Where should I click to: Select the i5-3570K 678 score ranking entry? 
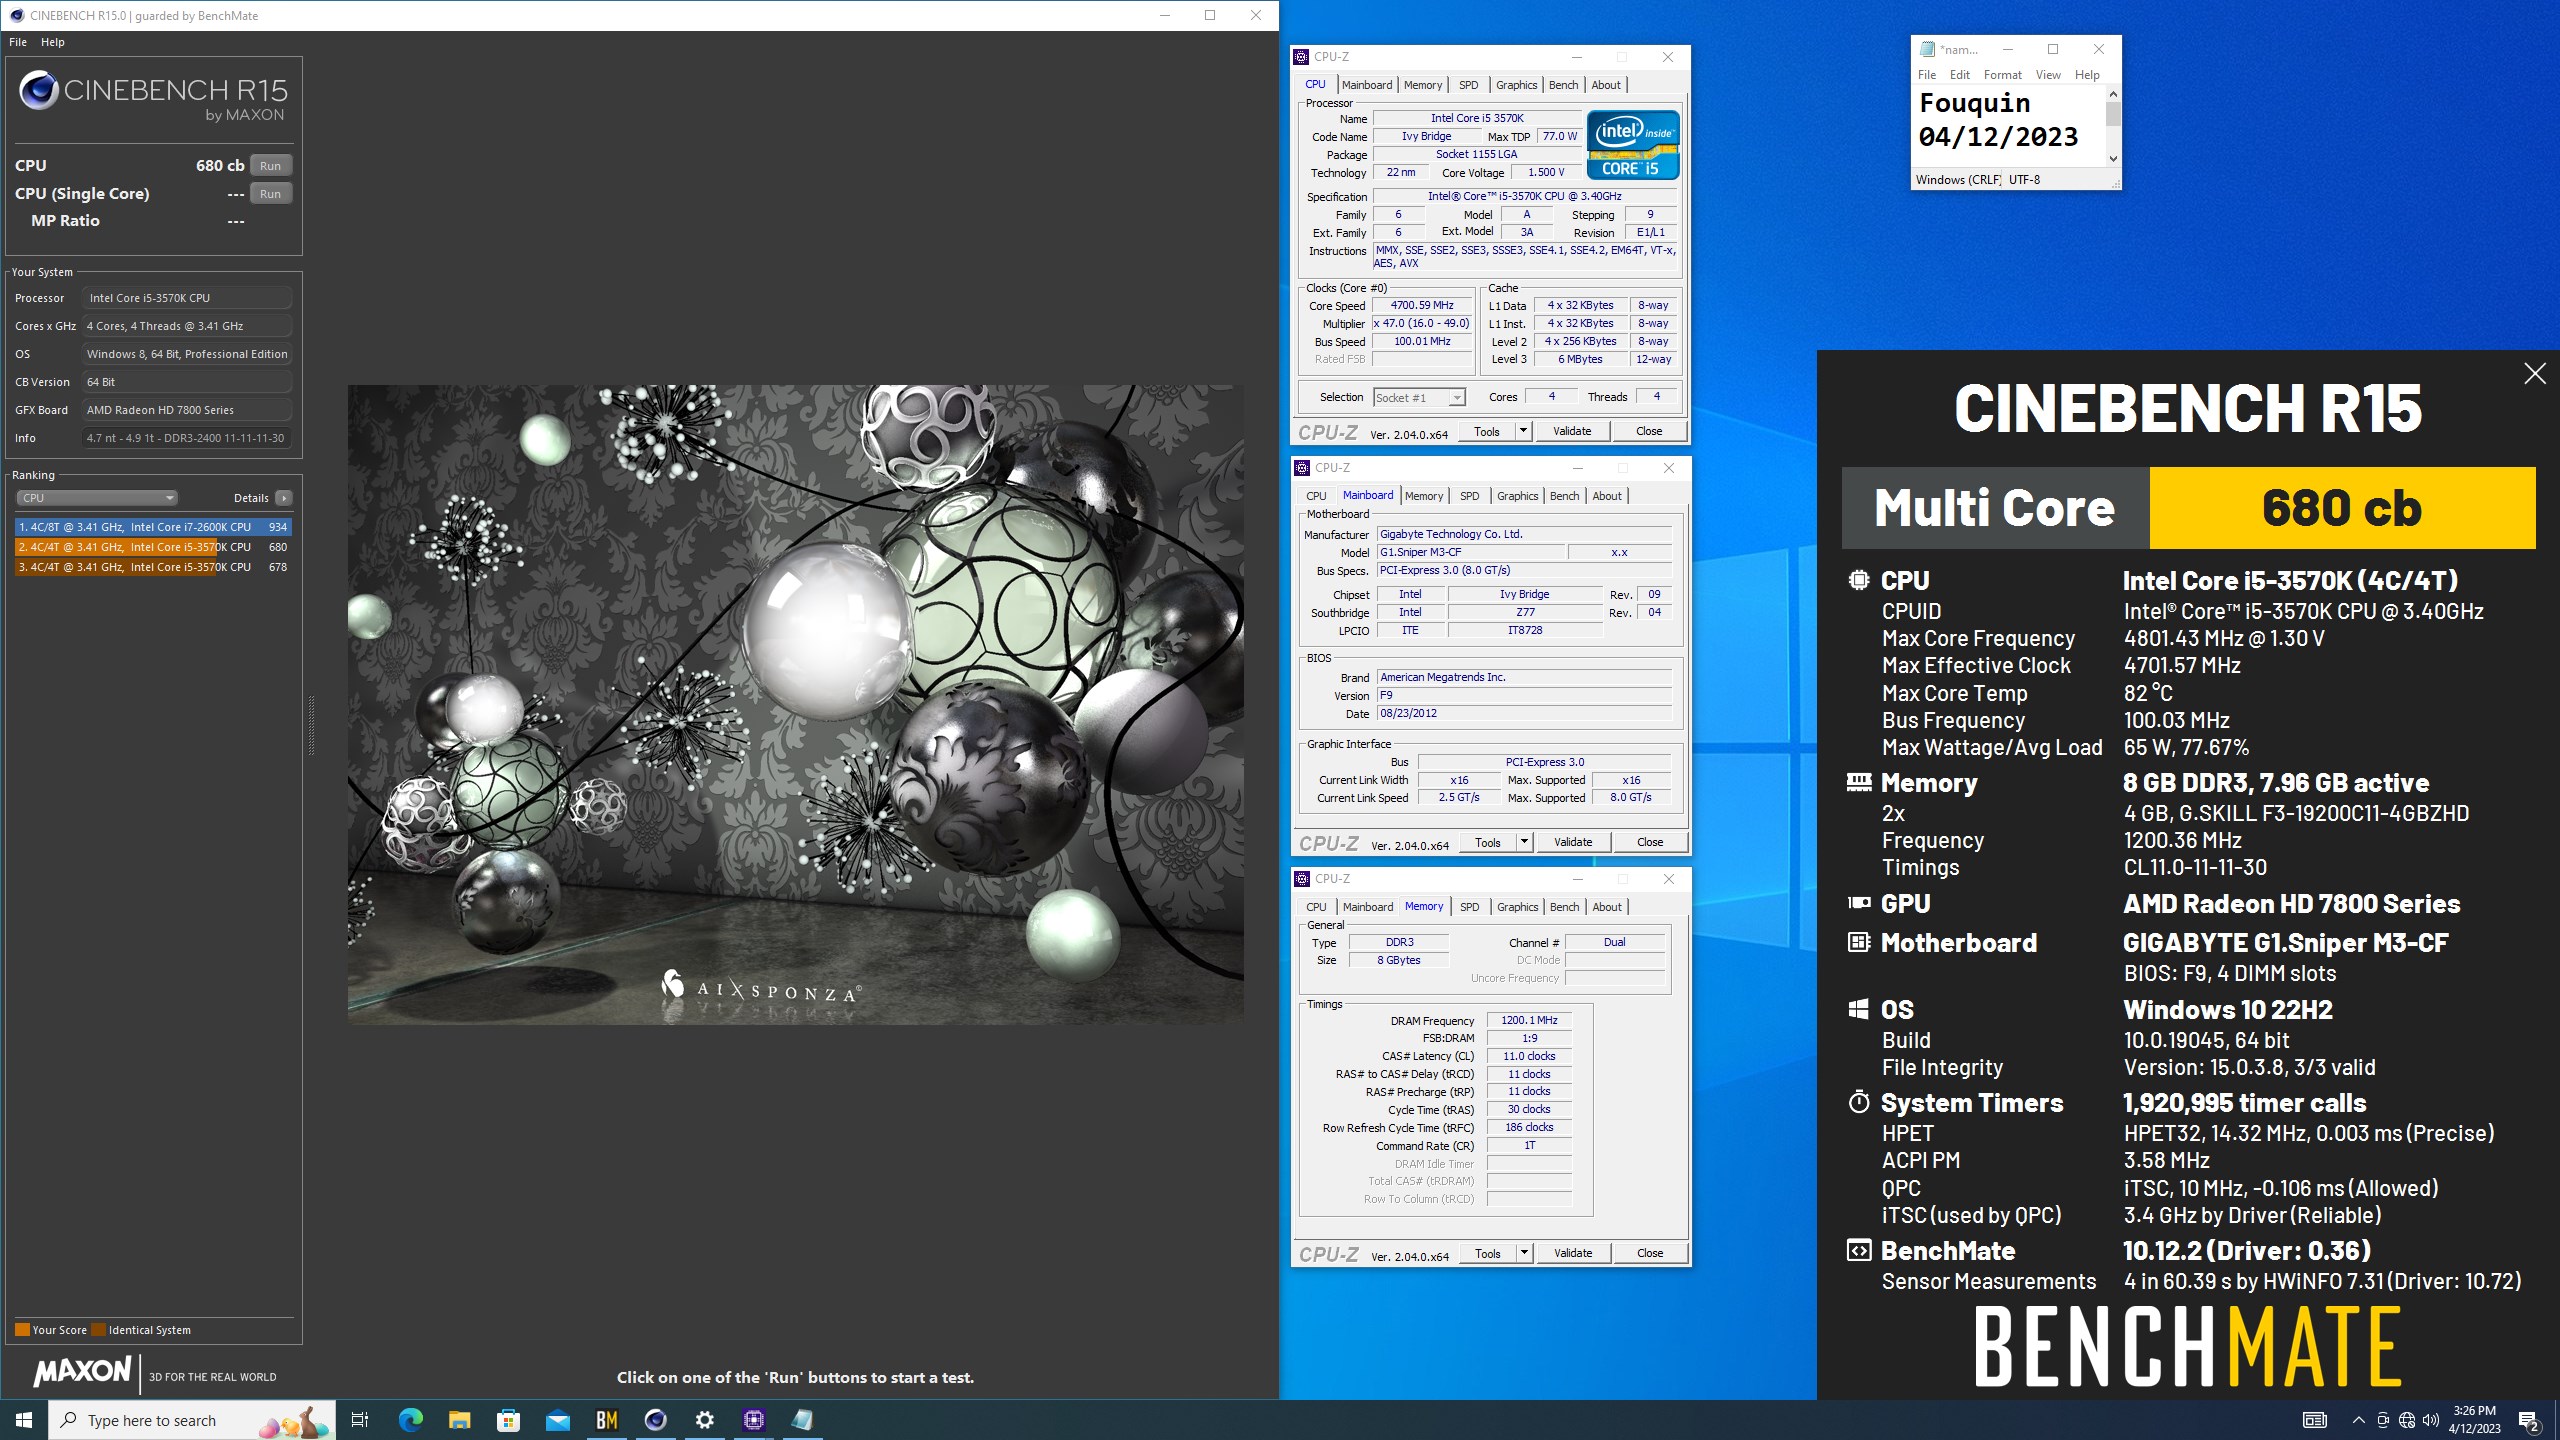pos(153,567)
